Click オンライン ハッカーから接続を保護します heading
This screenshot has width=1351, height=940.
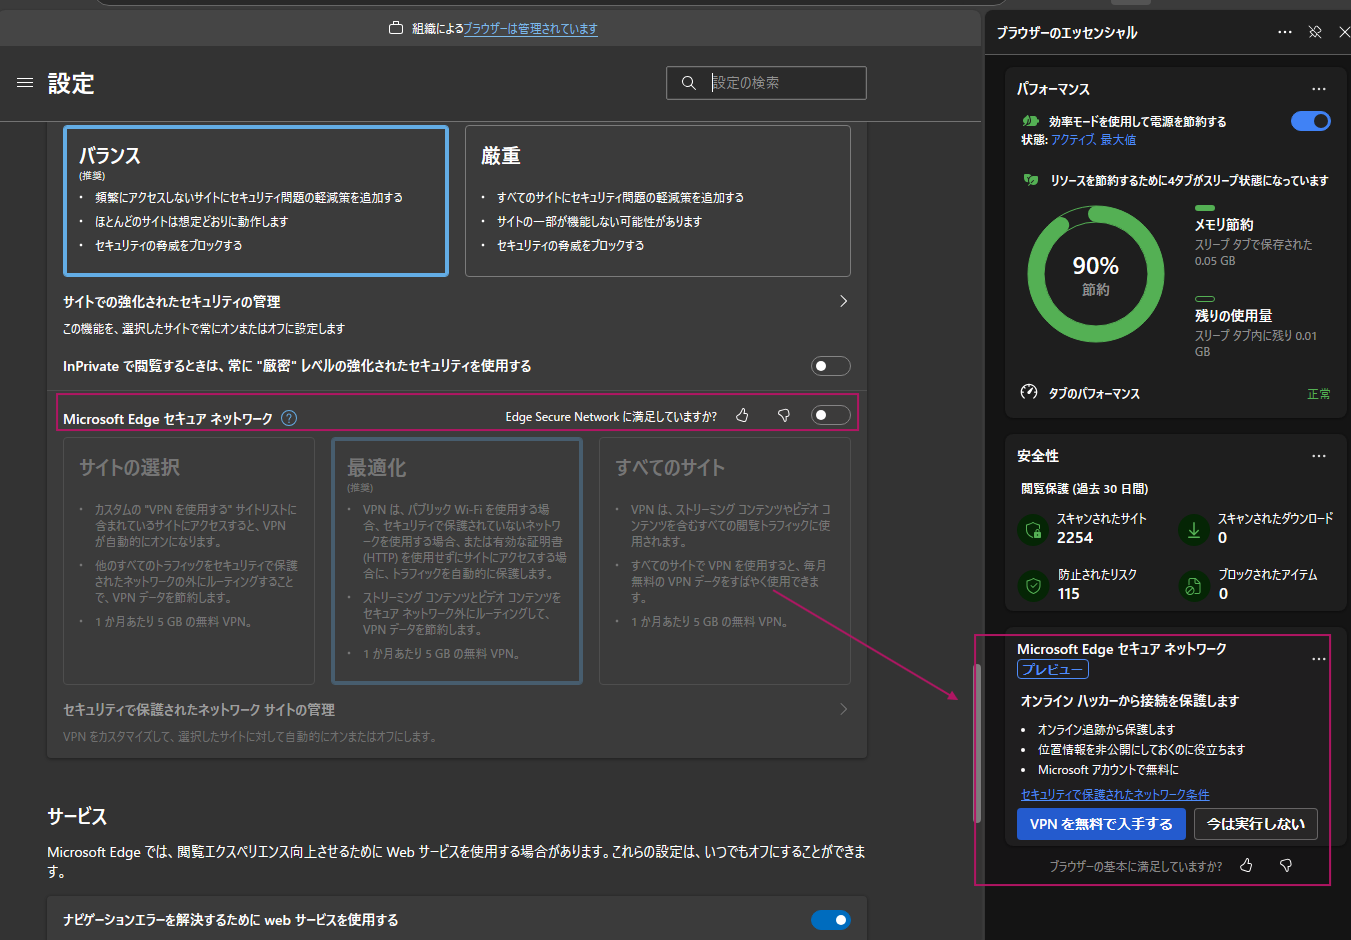click(x=1130, y=701)
